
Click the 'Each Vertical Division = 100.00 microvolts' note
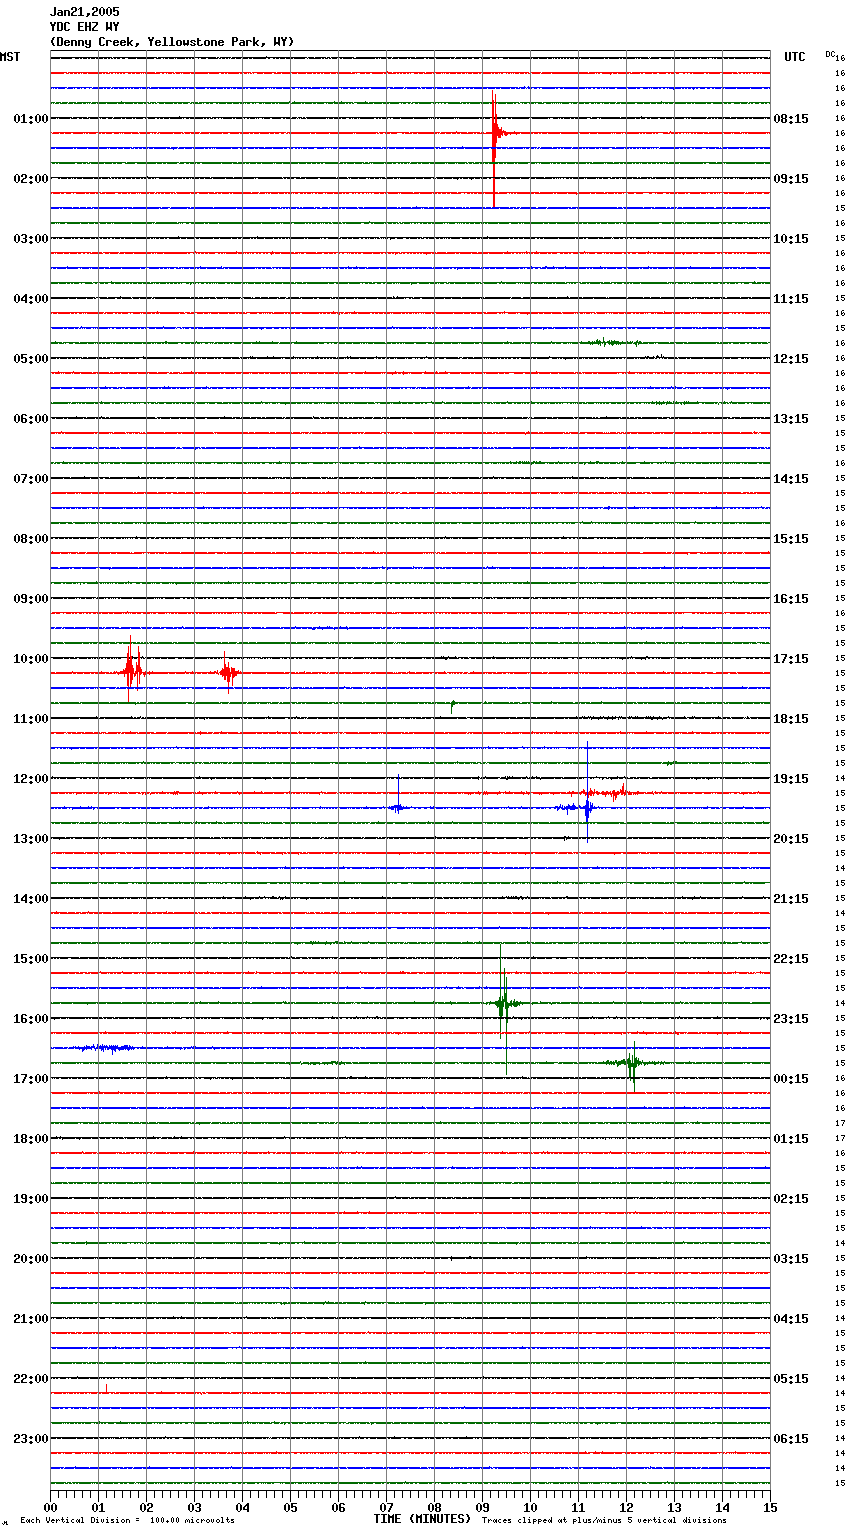tap(127, 1521)
